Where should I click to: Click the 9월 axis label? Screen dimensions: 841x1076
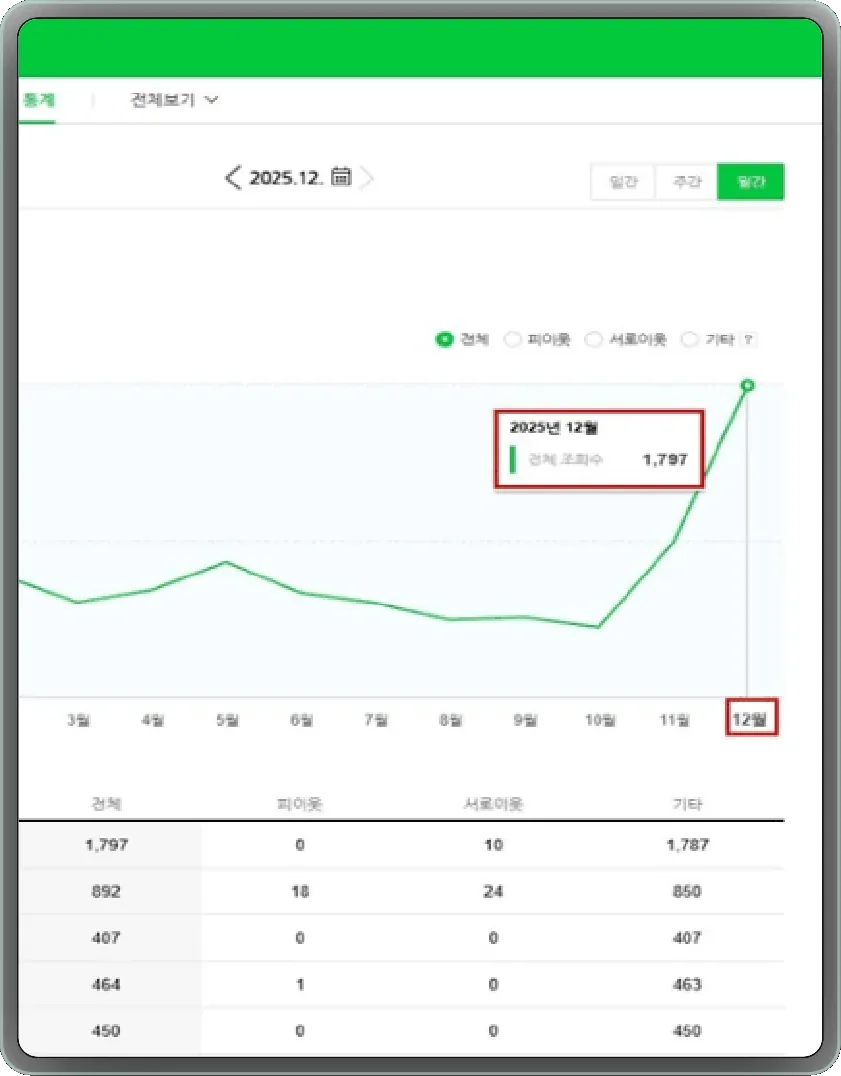point(525,720)
